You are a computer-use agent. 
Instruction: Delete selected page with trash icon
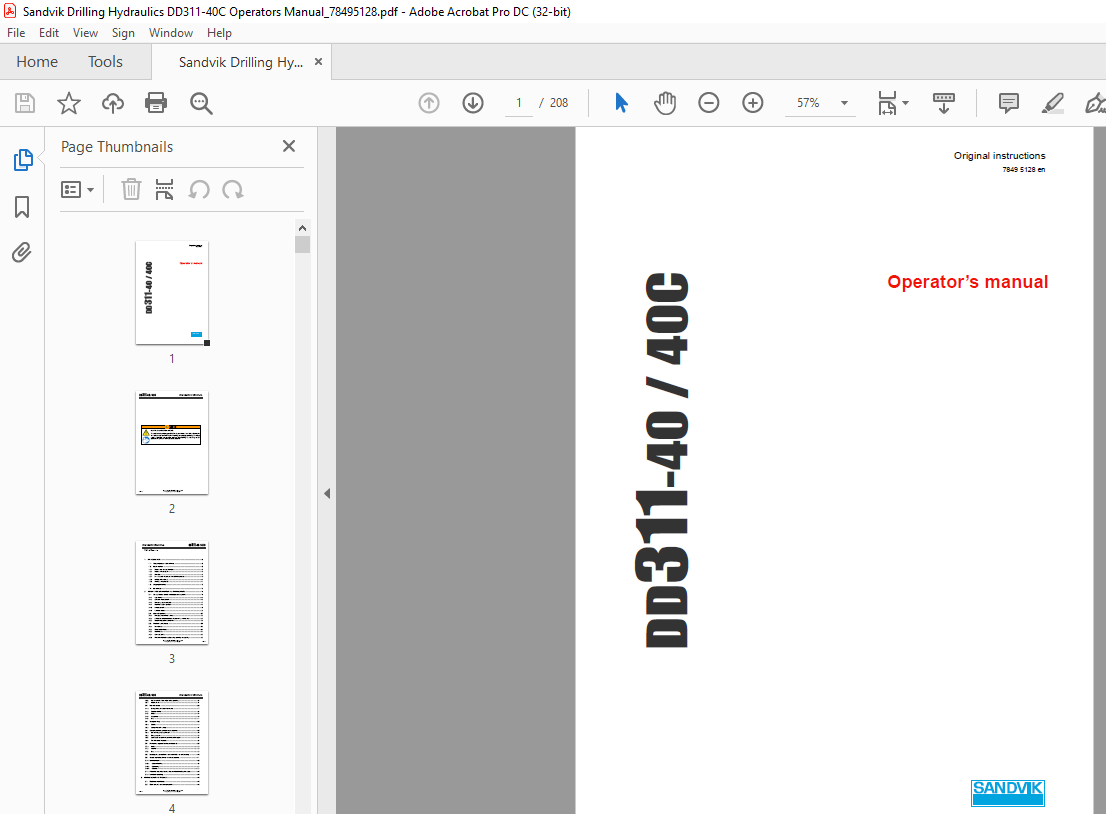click(x=131, y=190)
